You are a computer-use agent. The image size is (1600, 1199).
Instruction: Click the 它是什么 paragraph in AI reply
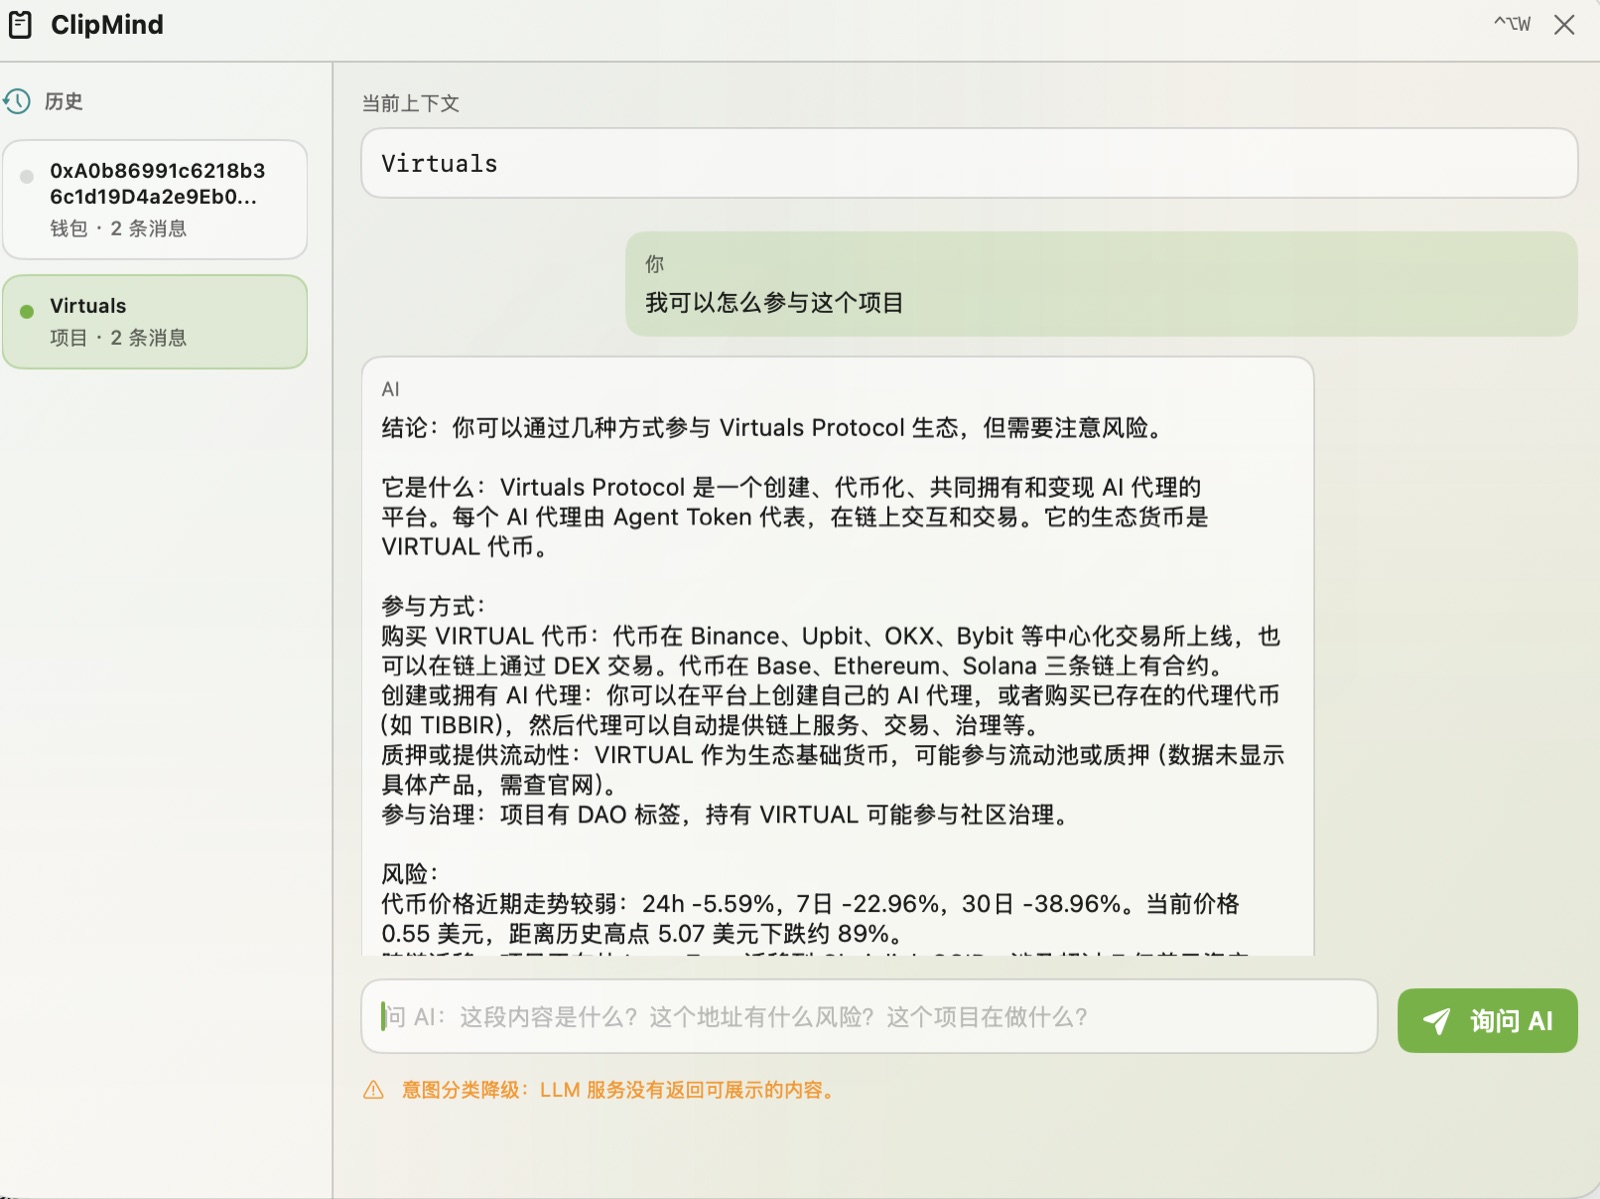point(795,517)
